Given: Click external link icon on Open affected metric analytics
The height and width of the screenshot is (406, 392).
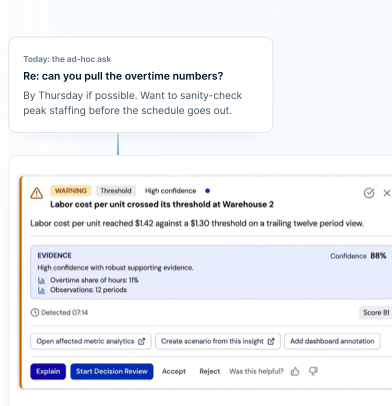Looking at the screenshot, I should click(142, 341).
